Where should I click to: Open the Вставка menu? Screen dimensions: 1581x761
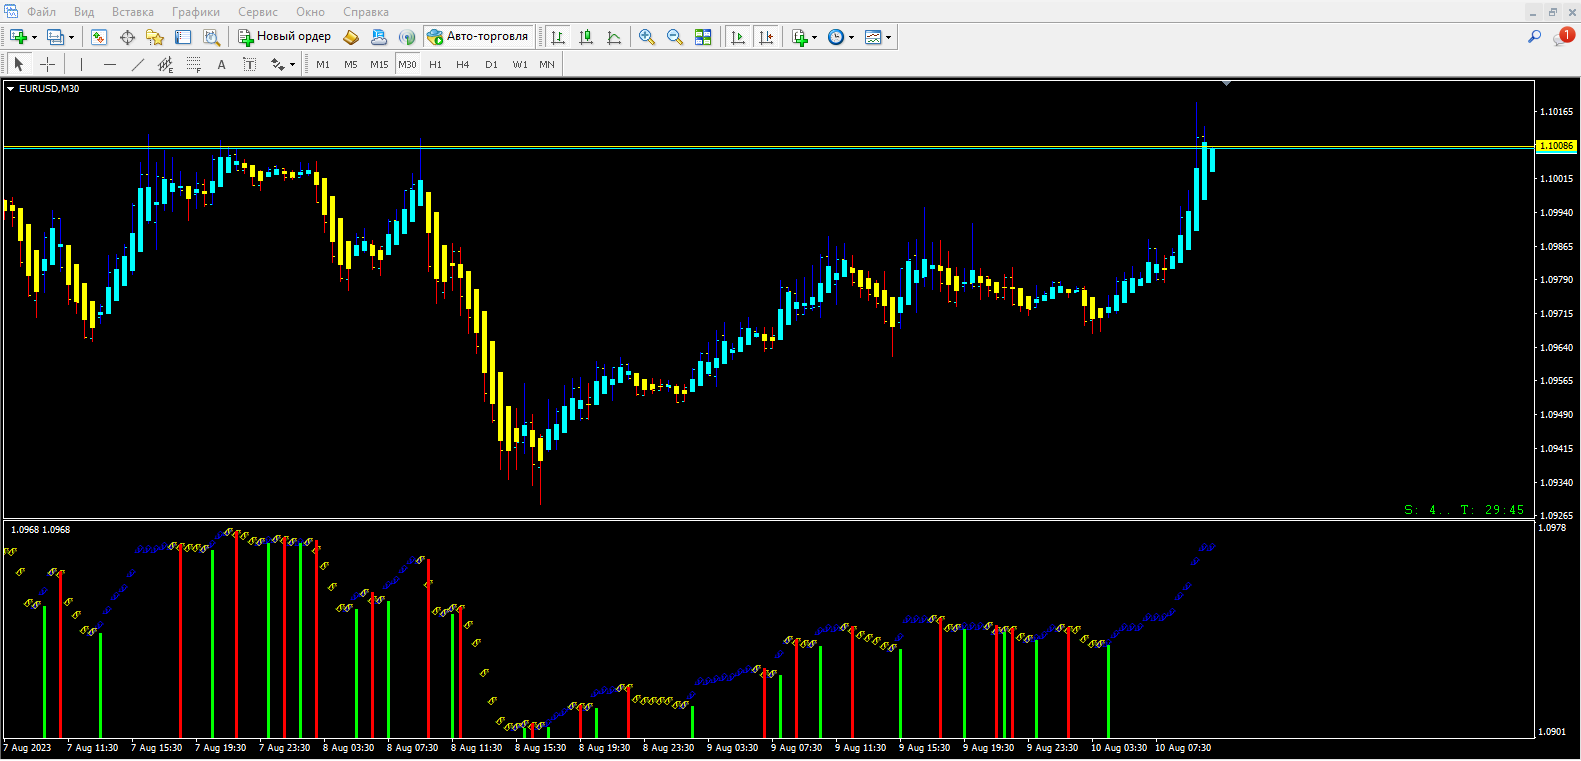(x=133, y=12)
